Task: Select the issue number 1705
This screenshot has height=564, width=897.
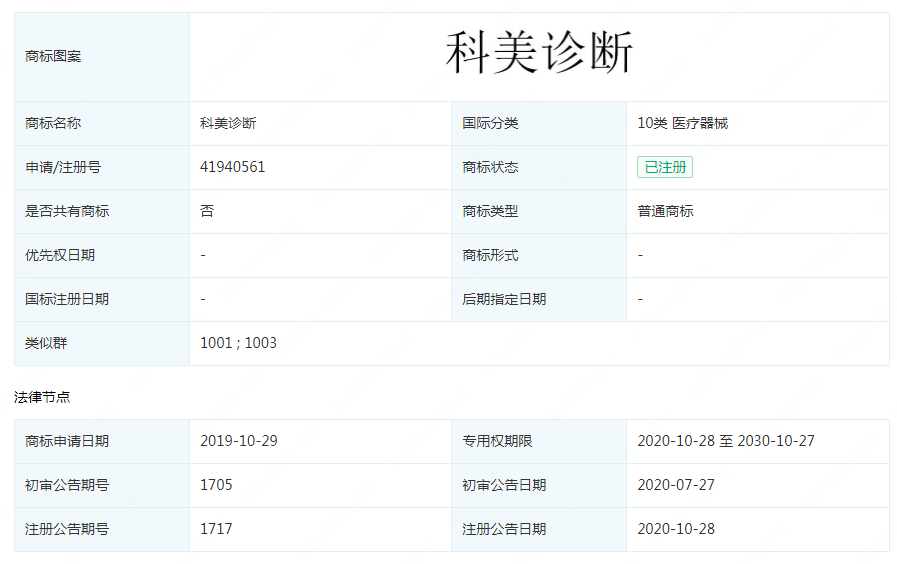Action: (x=216, y=485)
